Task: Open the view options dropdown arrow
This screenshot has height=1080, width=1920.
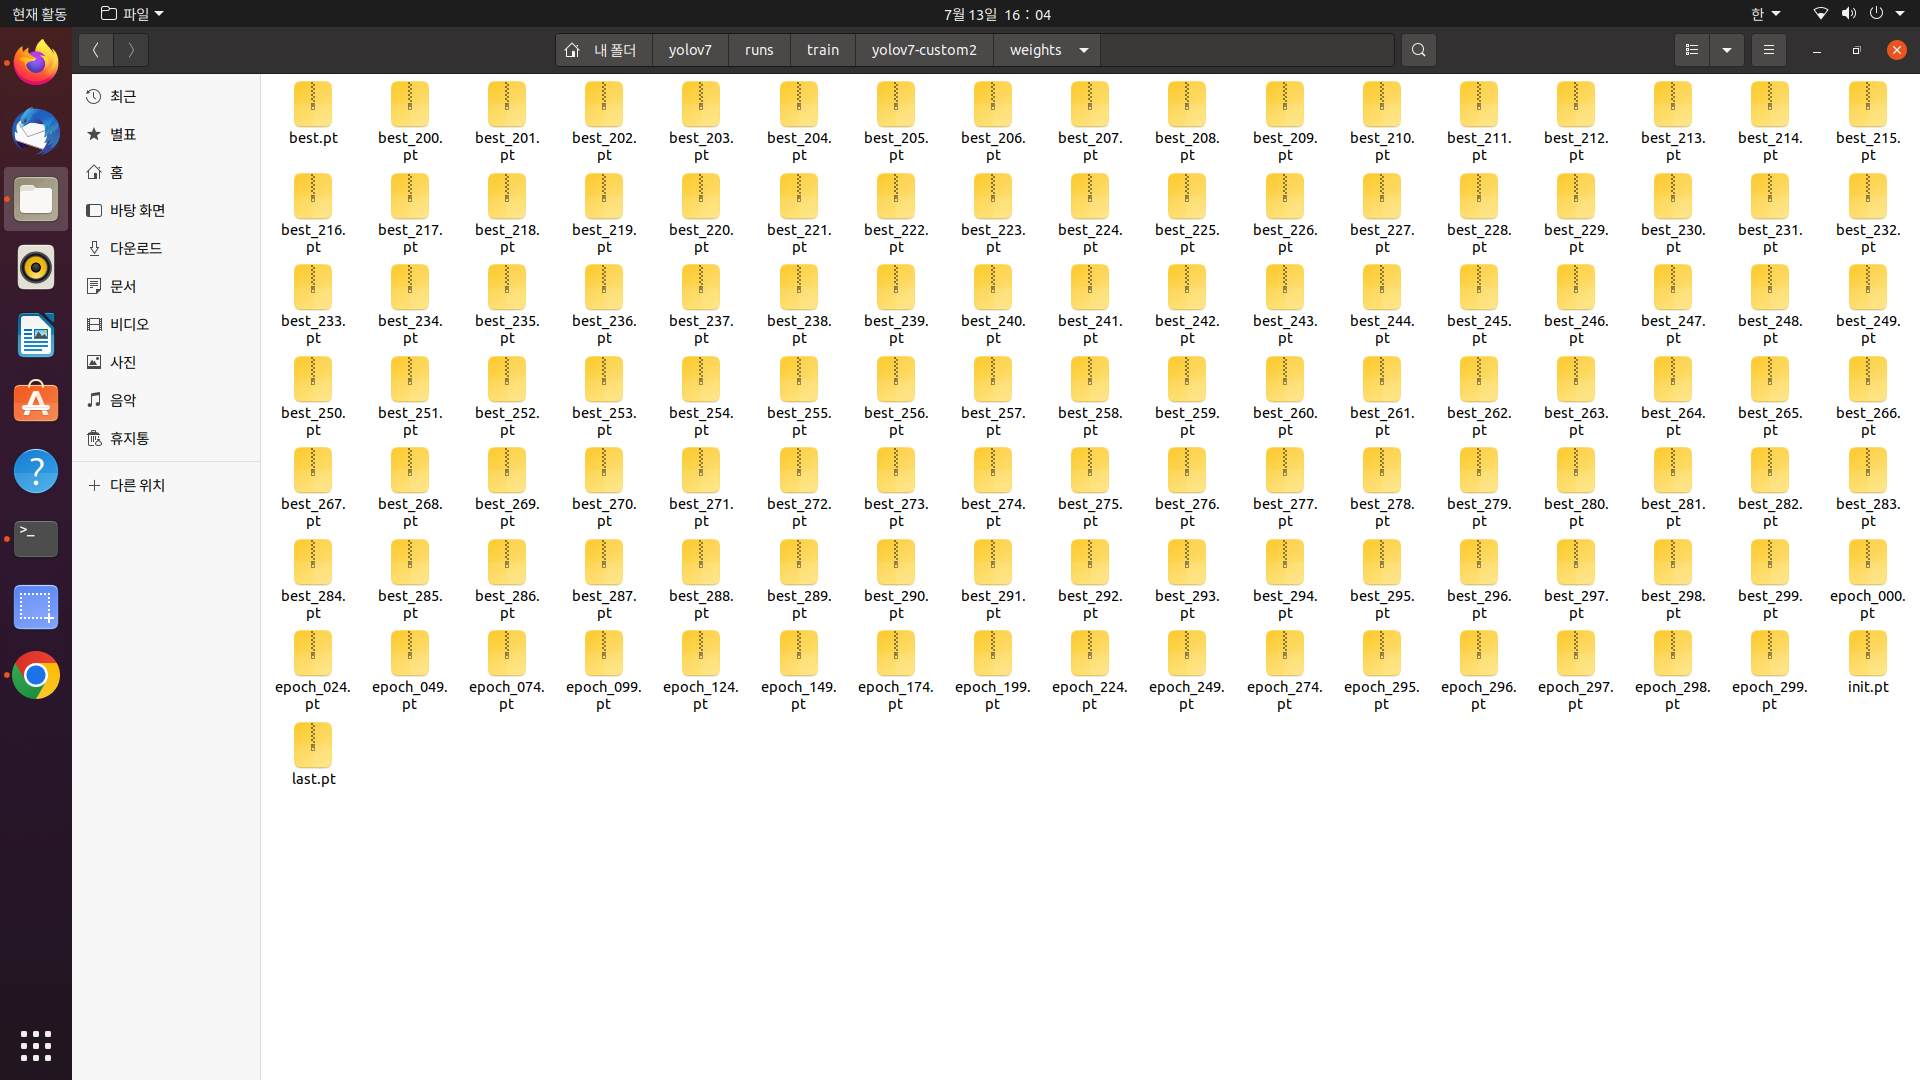Action: point(1727,50)
